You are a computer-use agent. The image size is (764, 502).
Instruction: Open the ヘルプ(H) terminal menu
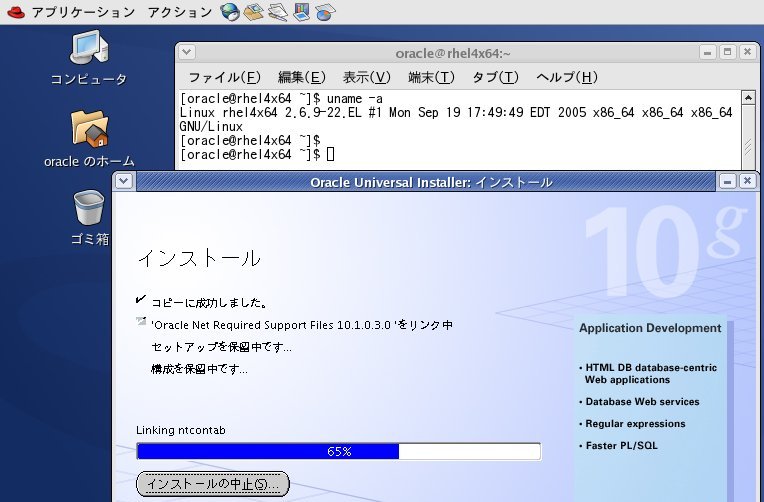pos(567,77)
